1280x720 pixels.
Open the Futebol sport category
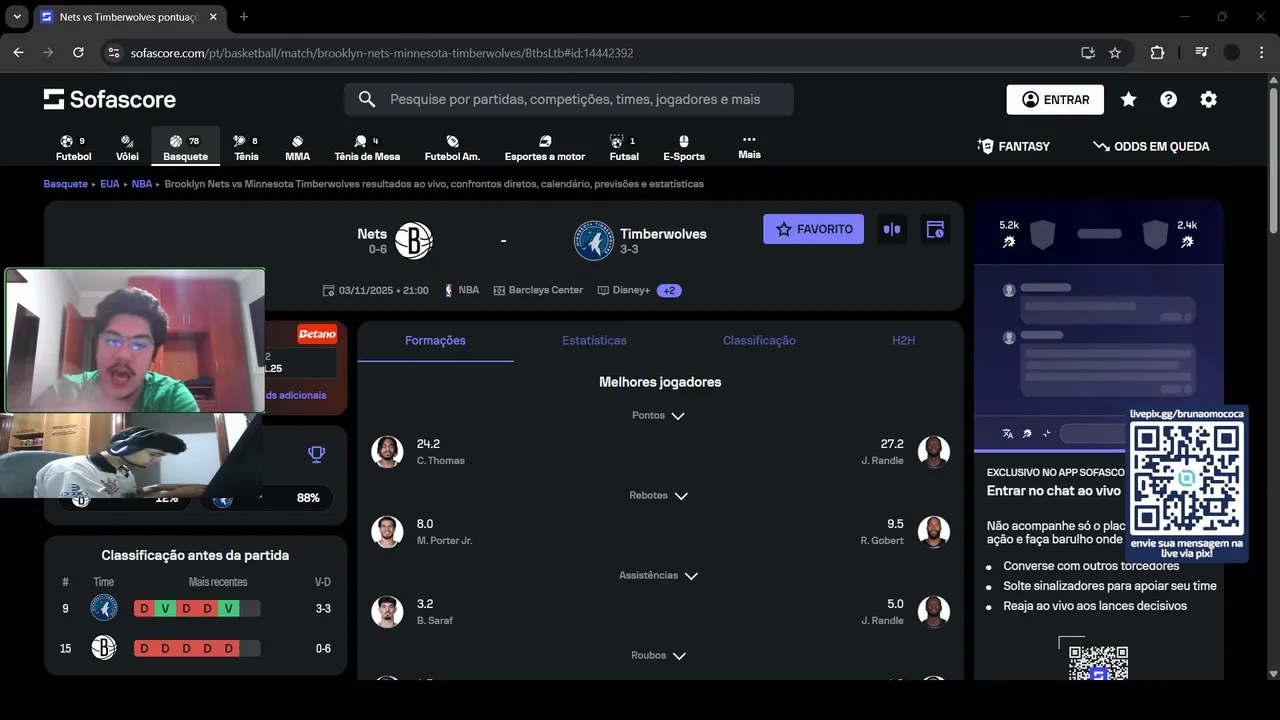coord(73,148)
